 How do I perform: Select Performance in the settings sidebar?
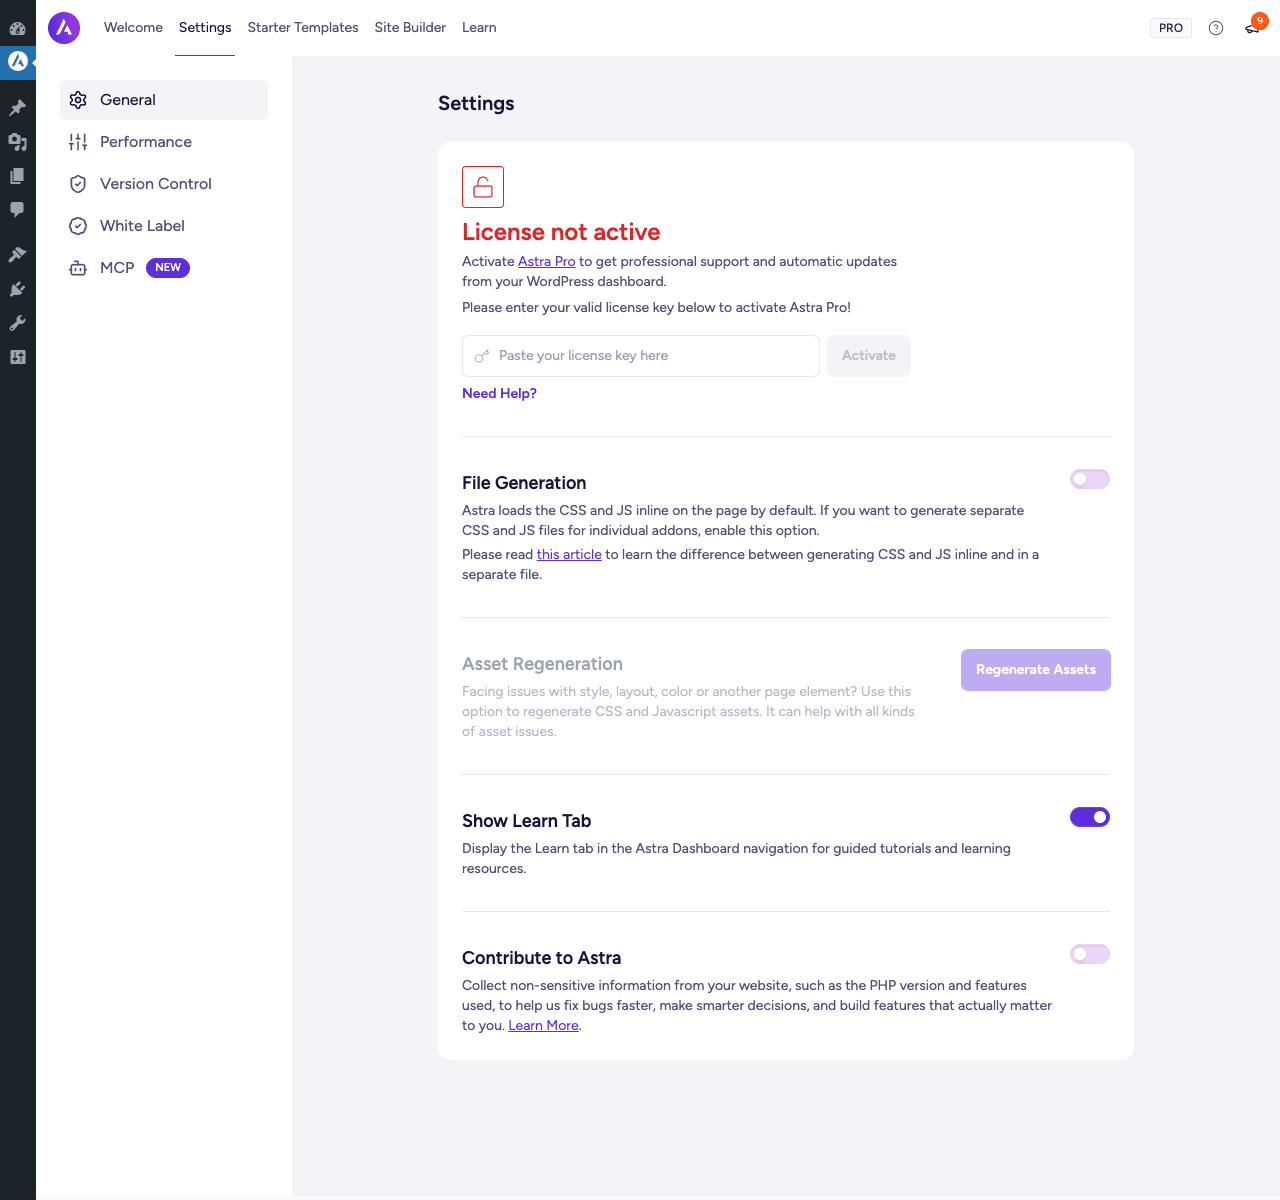click(164, 142)
